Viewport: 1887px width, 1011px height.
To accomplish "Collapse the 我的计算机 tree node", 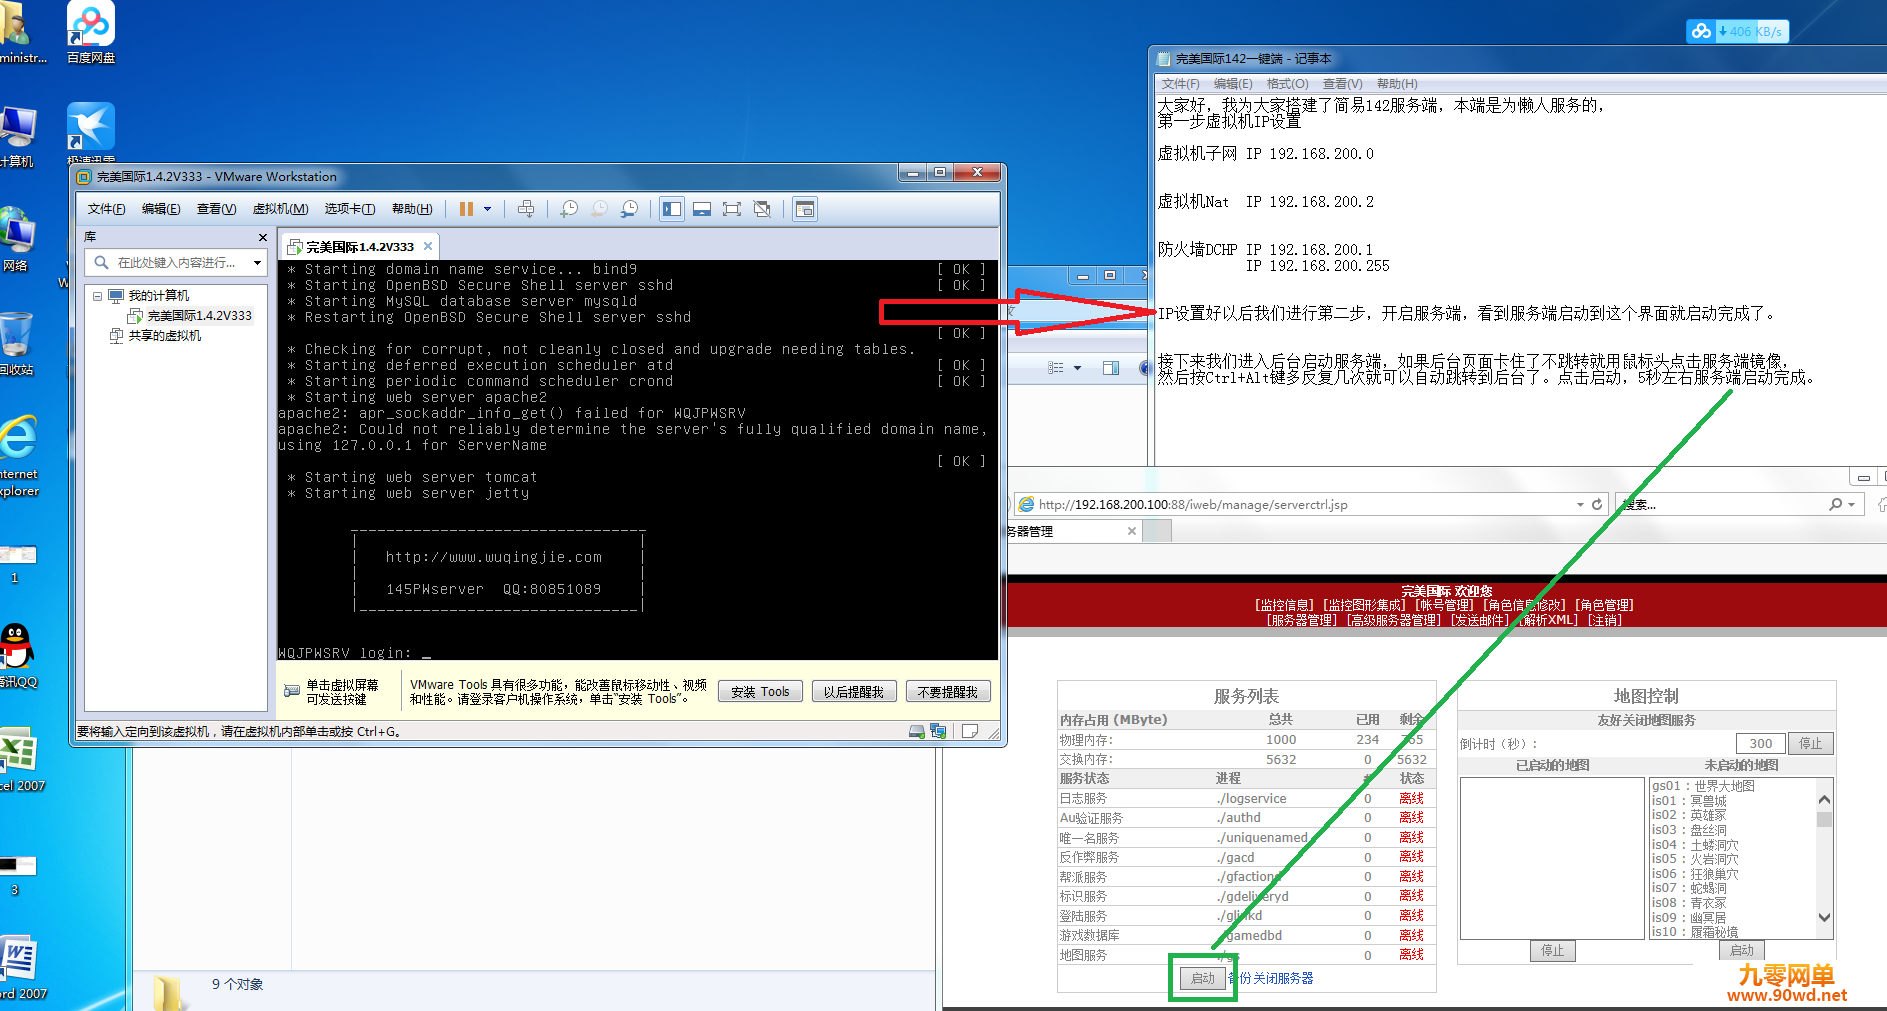I will point(97,296).
